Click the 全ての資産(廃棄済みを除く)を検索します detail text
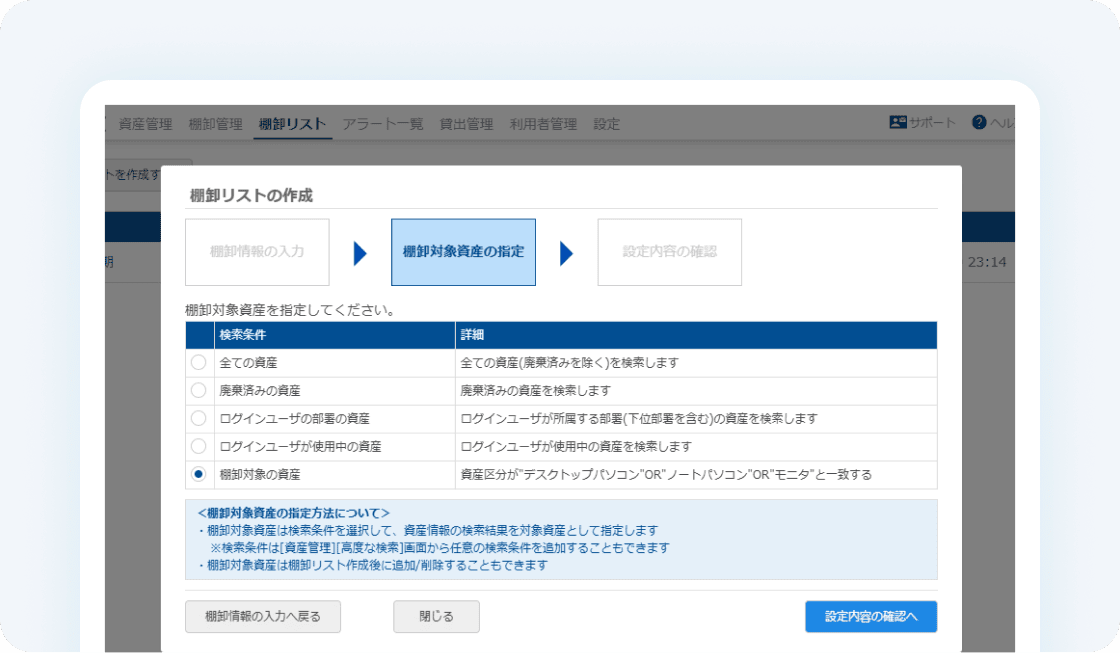Screen dimensions: 1120x653 click(x=569, y=363)
